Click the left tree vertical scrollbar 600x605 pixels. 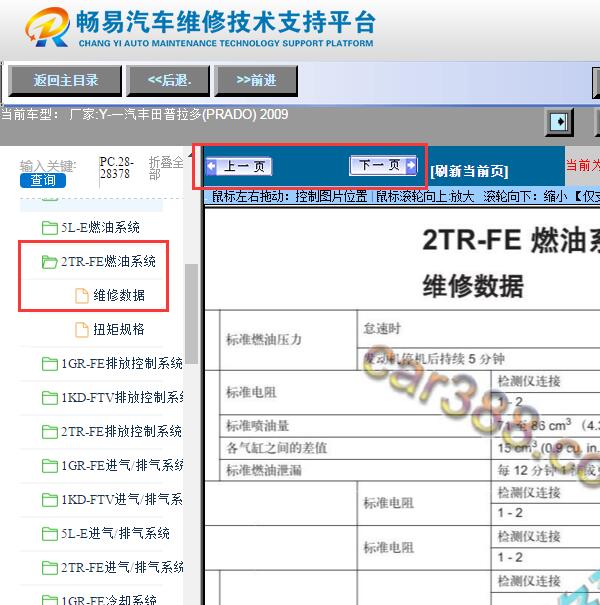(x=191, y=314)
